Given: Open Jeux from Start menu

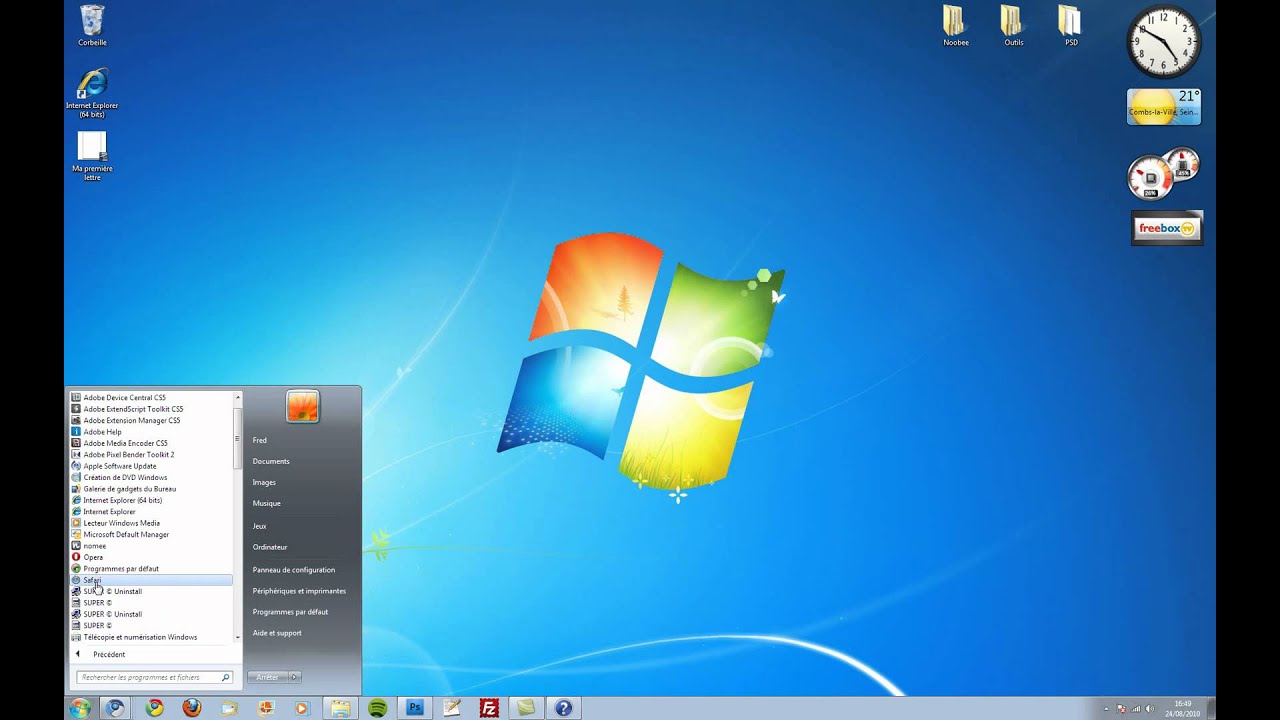Looking at the screenshot, I should [259, 526].
